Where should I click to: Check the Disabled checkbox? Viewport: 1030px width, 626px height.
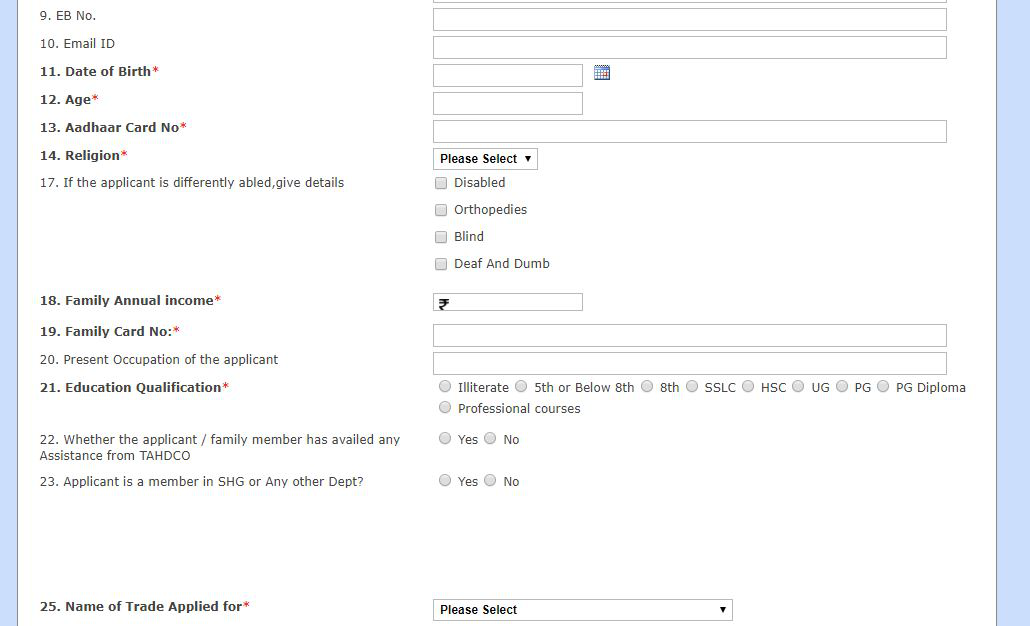click(x=441, y=183)
